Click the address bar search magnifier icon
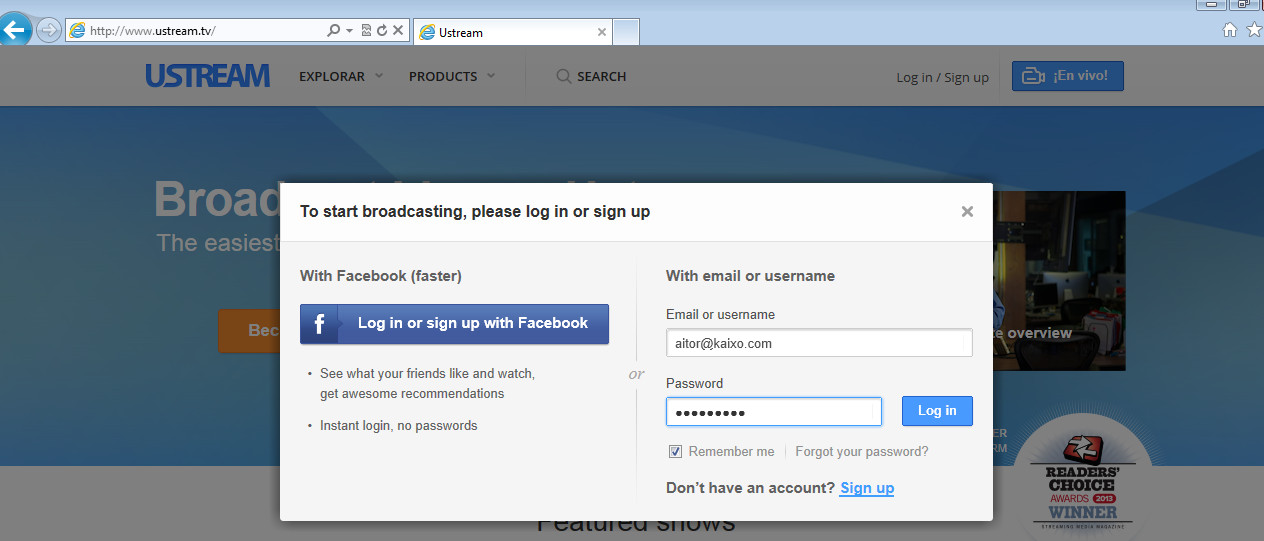Screen dimensions: 1264x541 coord(334,31)
